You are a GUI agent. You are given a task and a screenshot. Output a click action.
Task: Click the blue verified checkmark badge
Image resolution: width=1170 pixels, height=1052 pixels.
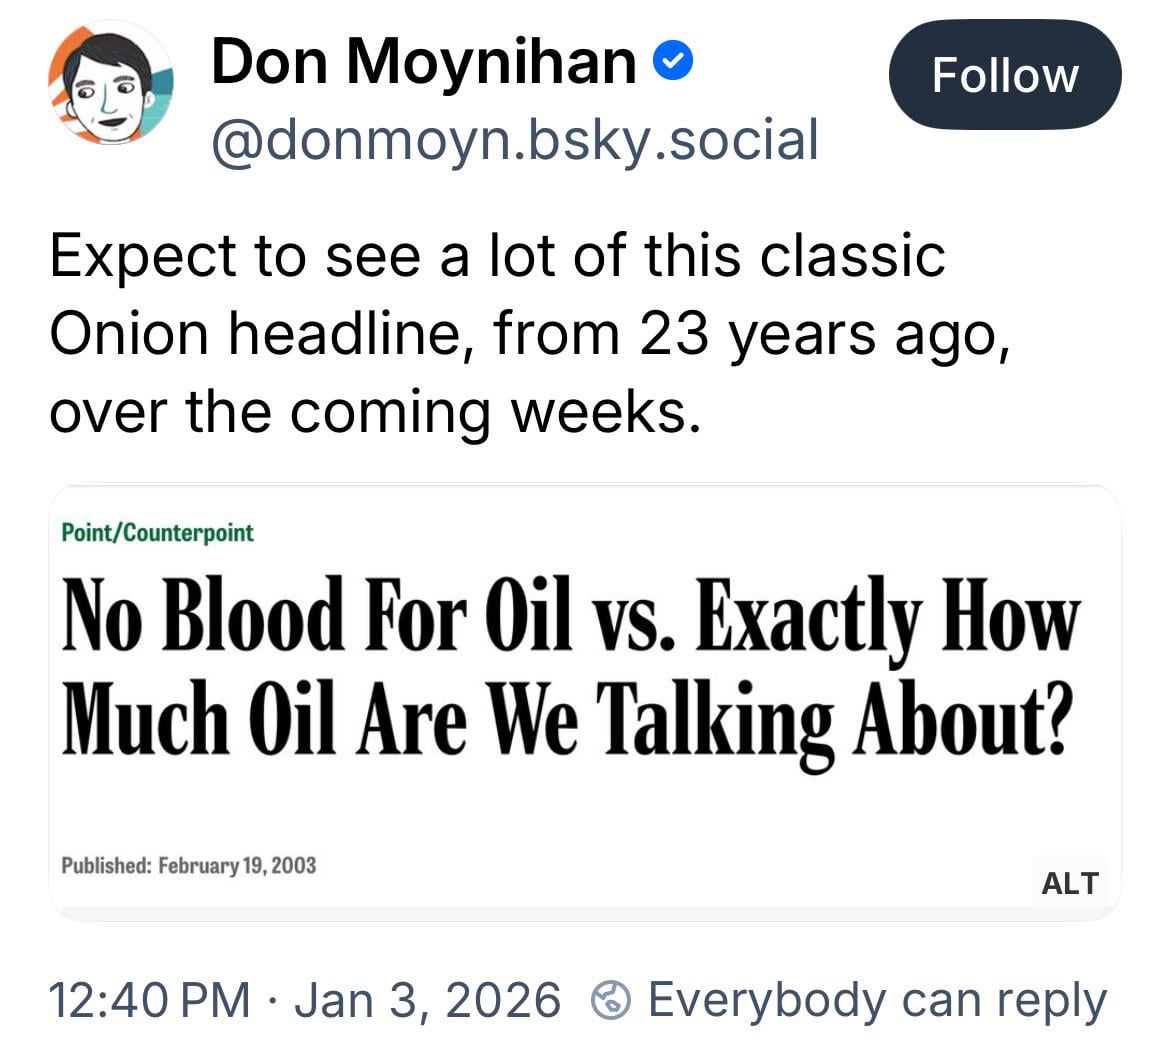click(x=673, y=64)
